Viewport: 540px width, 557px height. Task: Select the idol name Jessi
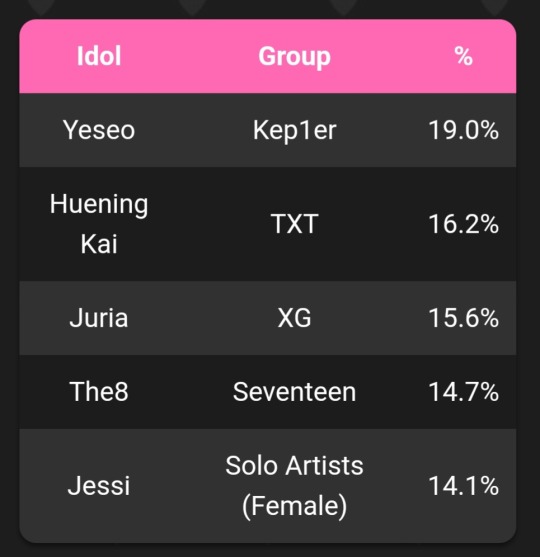click(x=99, y=486)
